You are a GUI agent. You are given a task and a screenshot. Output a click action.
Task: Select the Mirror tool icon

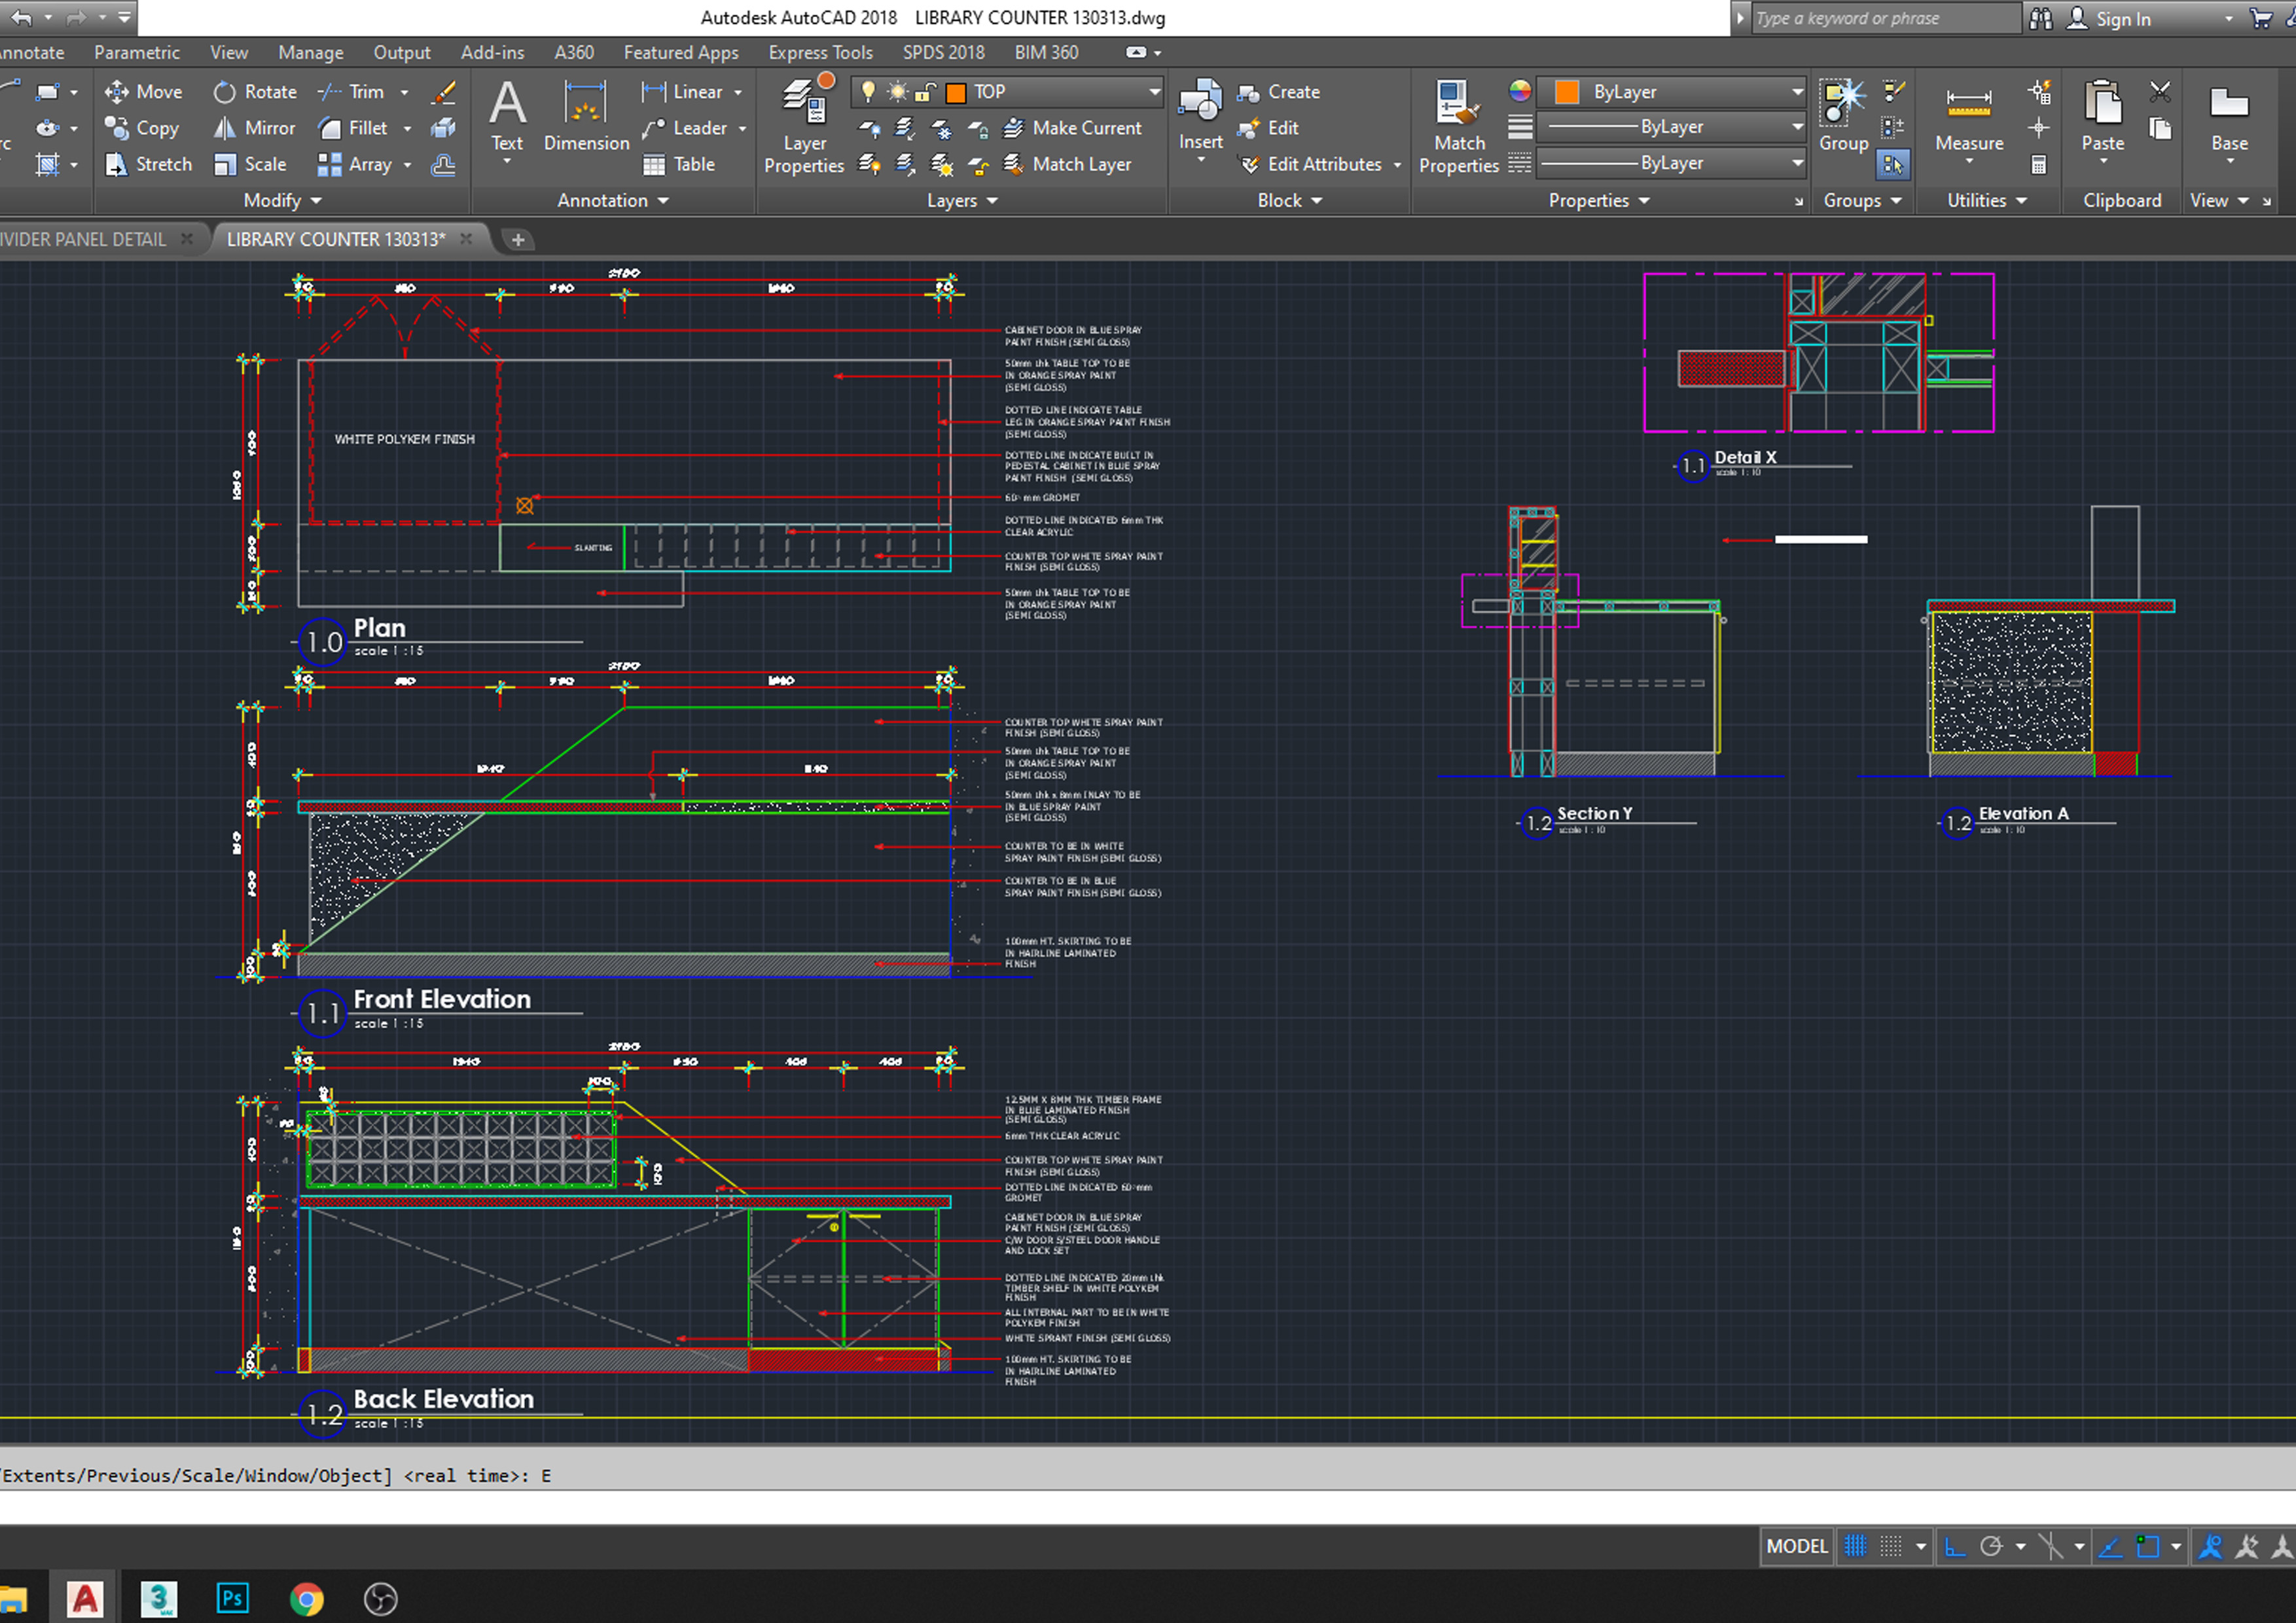221,125
